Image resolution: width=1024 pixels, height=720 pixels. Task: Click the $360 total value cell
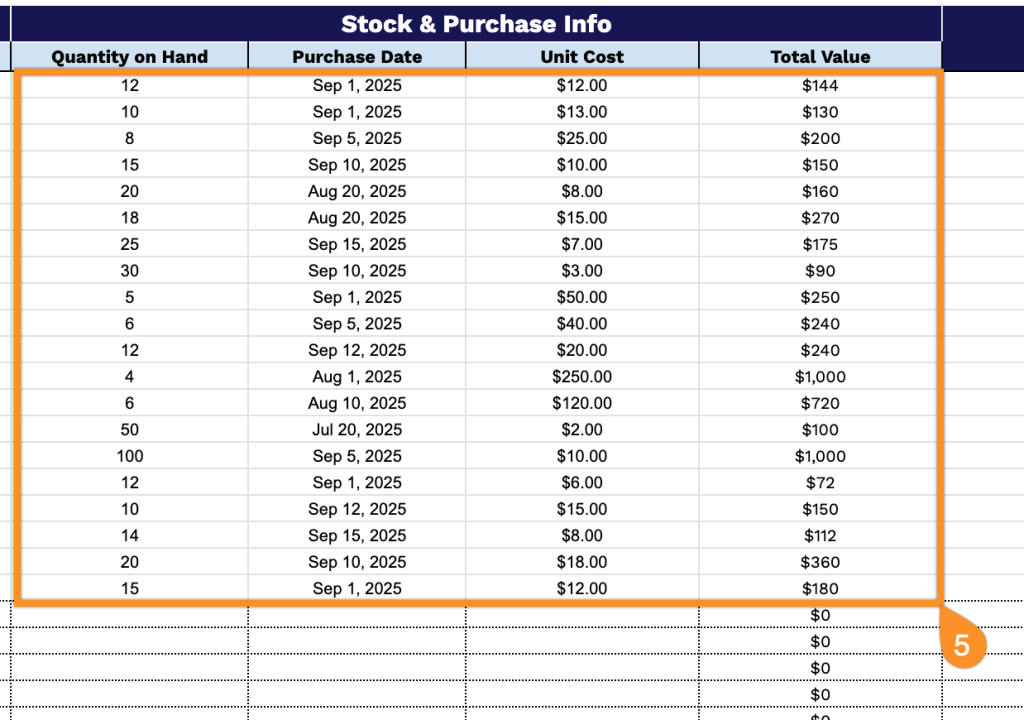(x=820, y=562)
